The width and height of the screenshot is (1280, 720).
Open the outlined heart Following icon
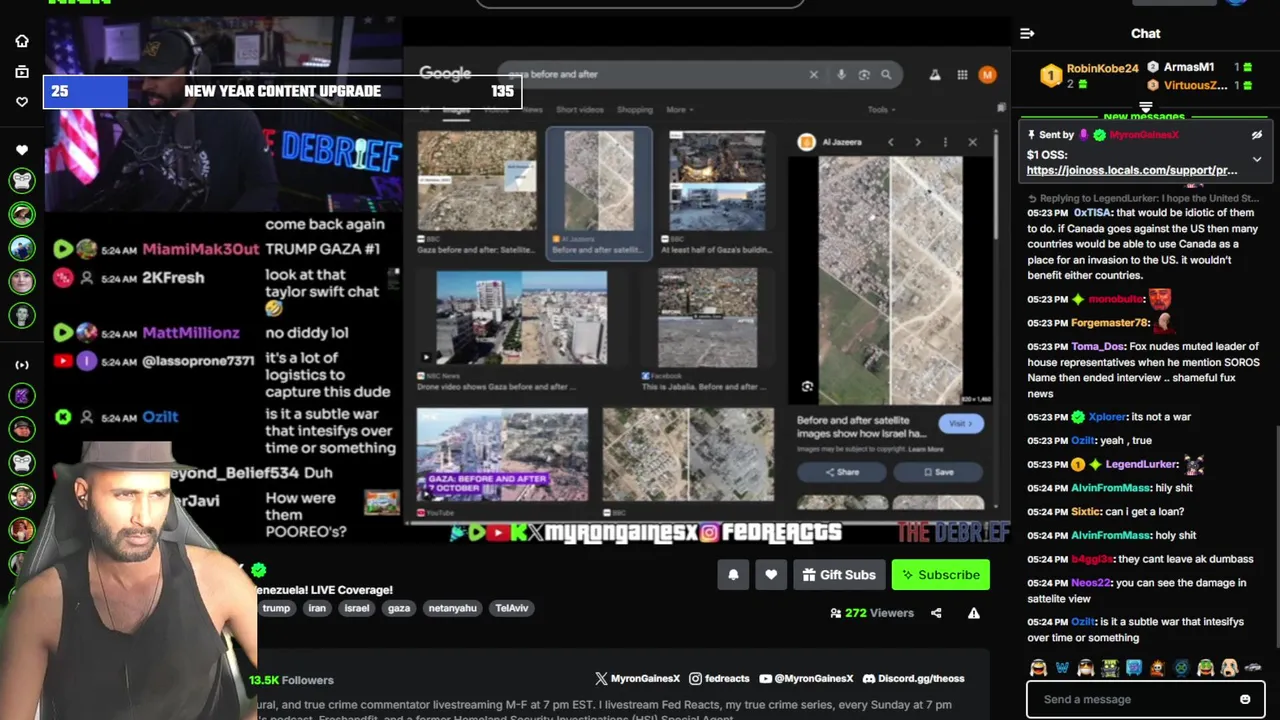coord(22,102)
